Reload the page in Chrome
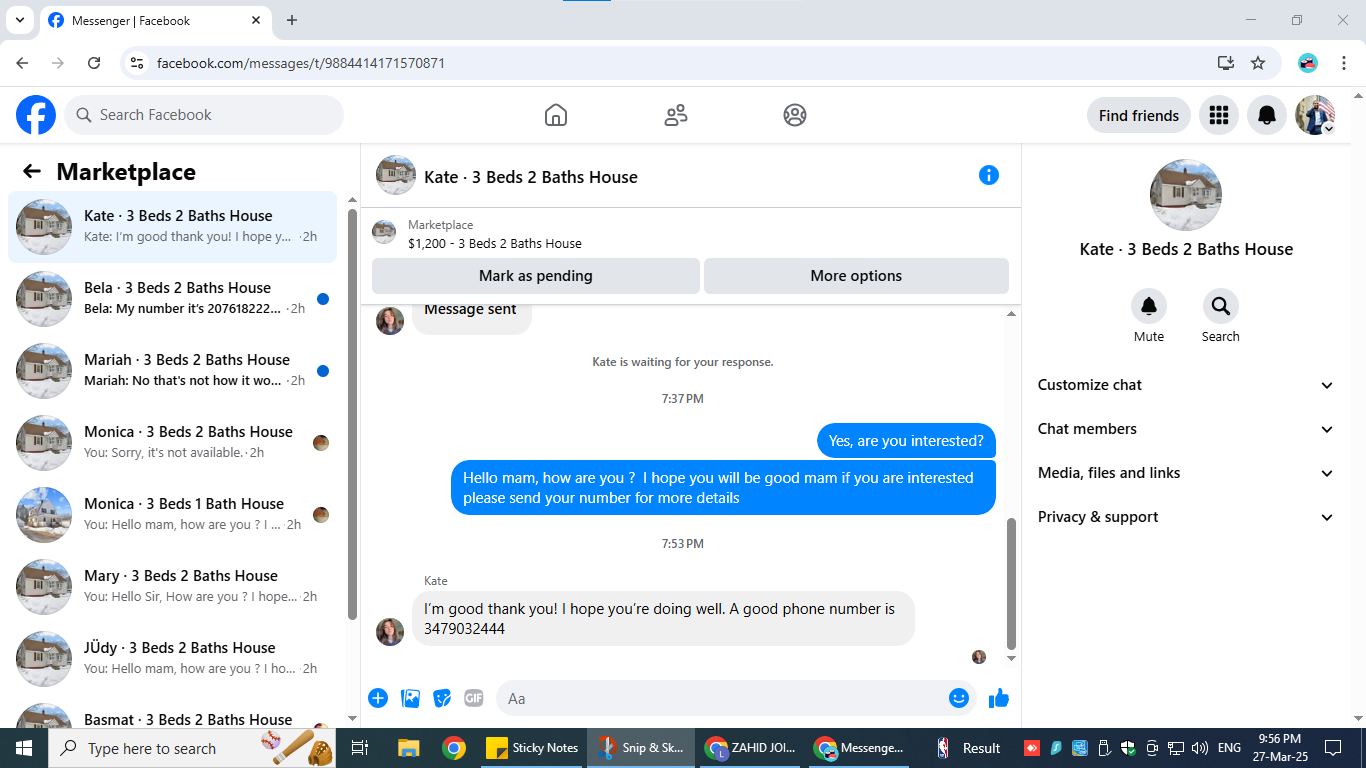The height and width of the screenshot is (768, 1366). [x=94, y=63]
